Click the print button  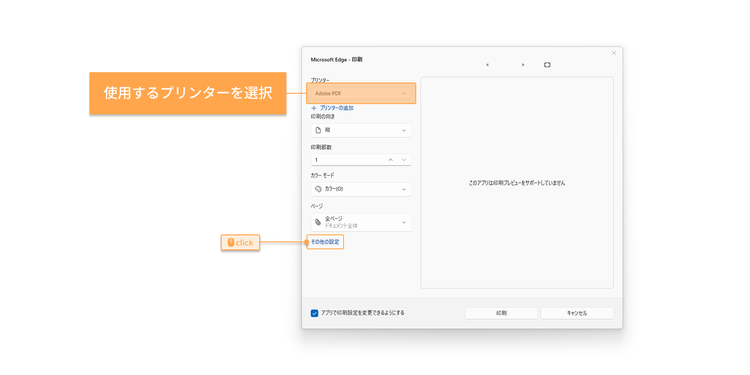coord(501,313)
